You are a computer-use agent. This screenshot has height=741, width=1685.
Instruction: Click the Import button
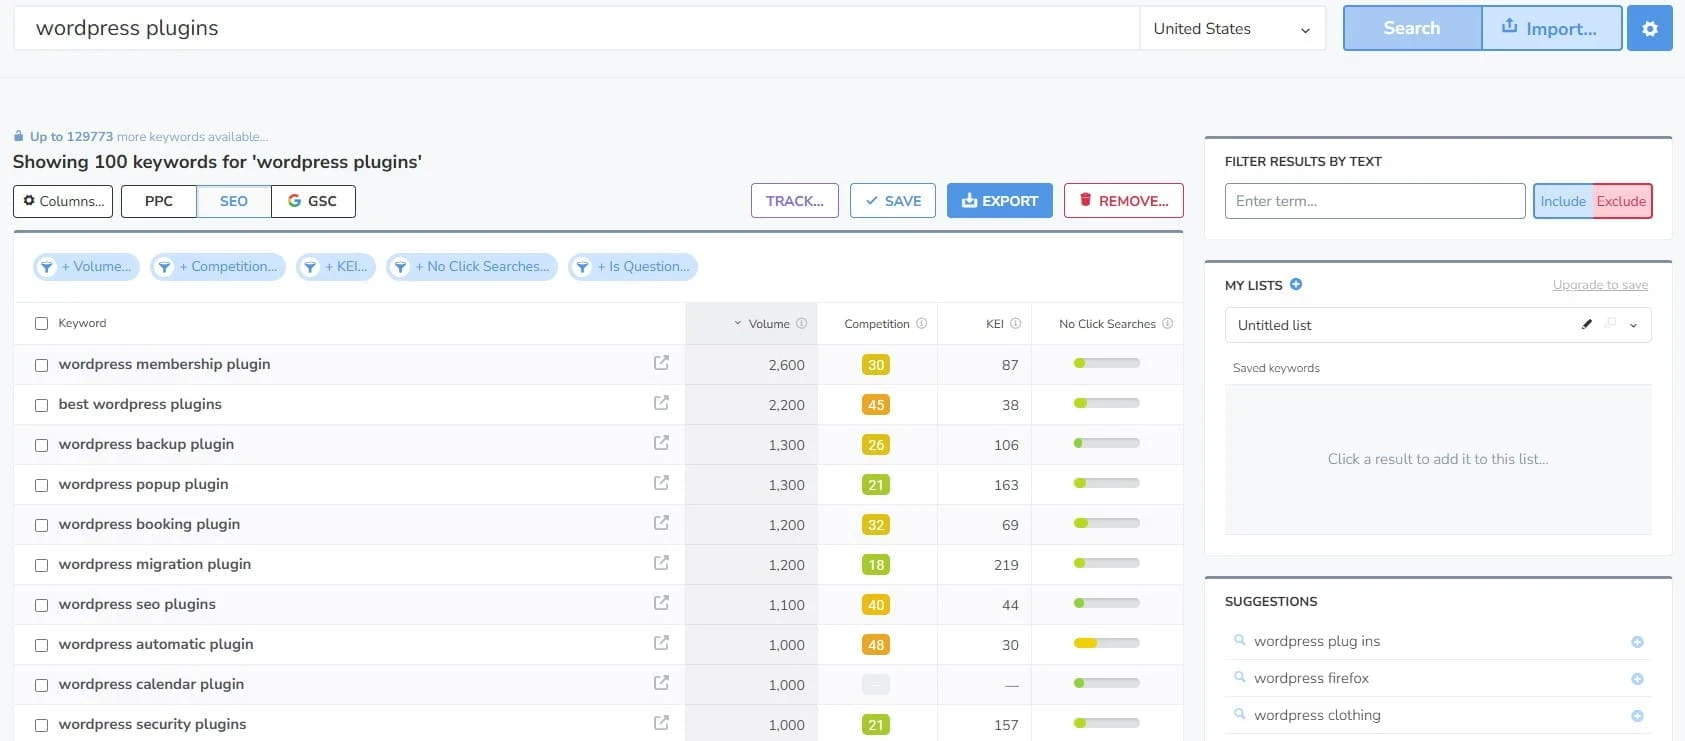tap(1551, 28)
